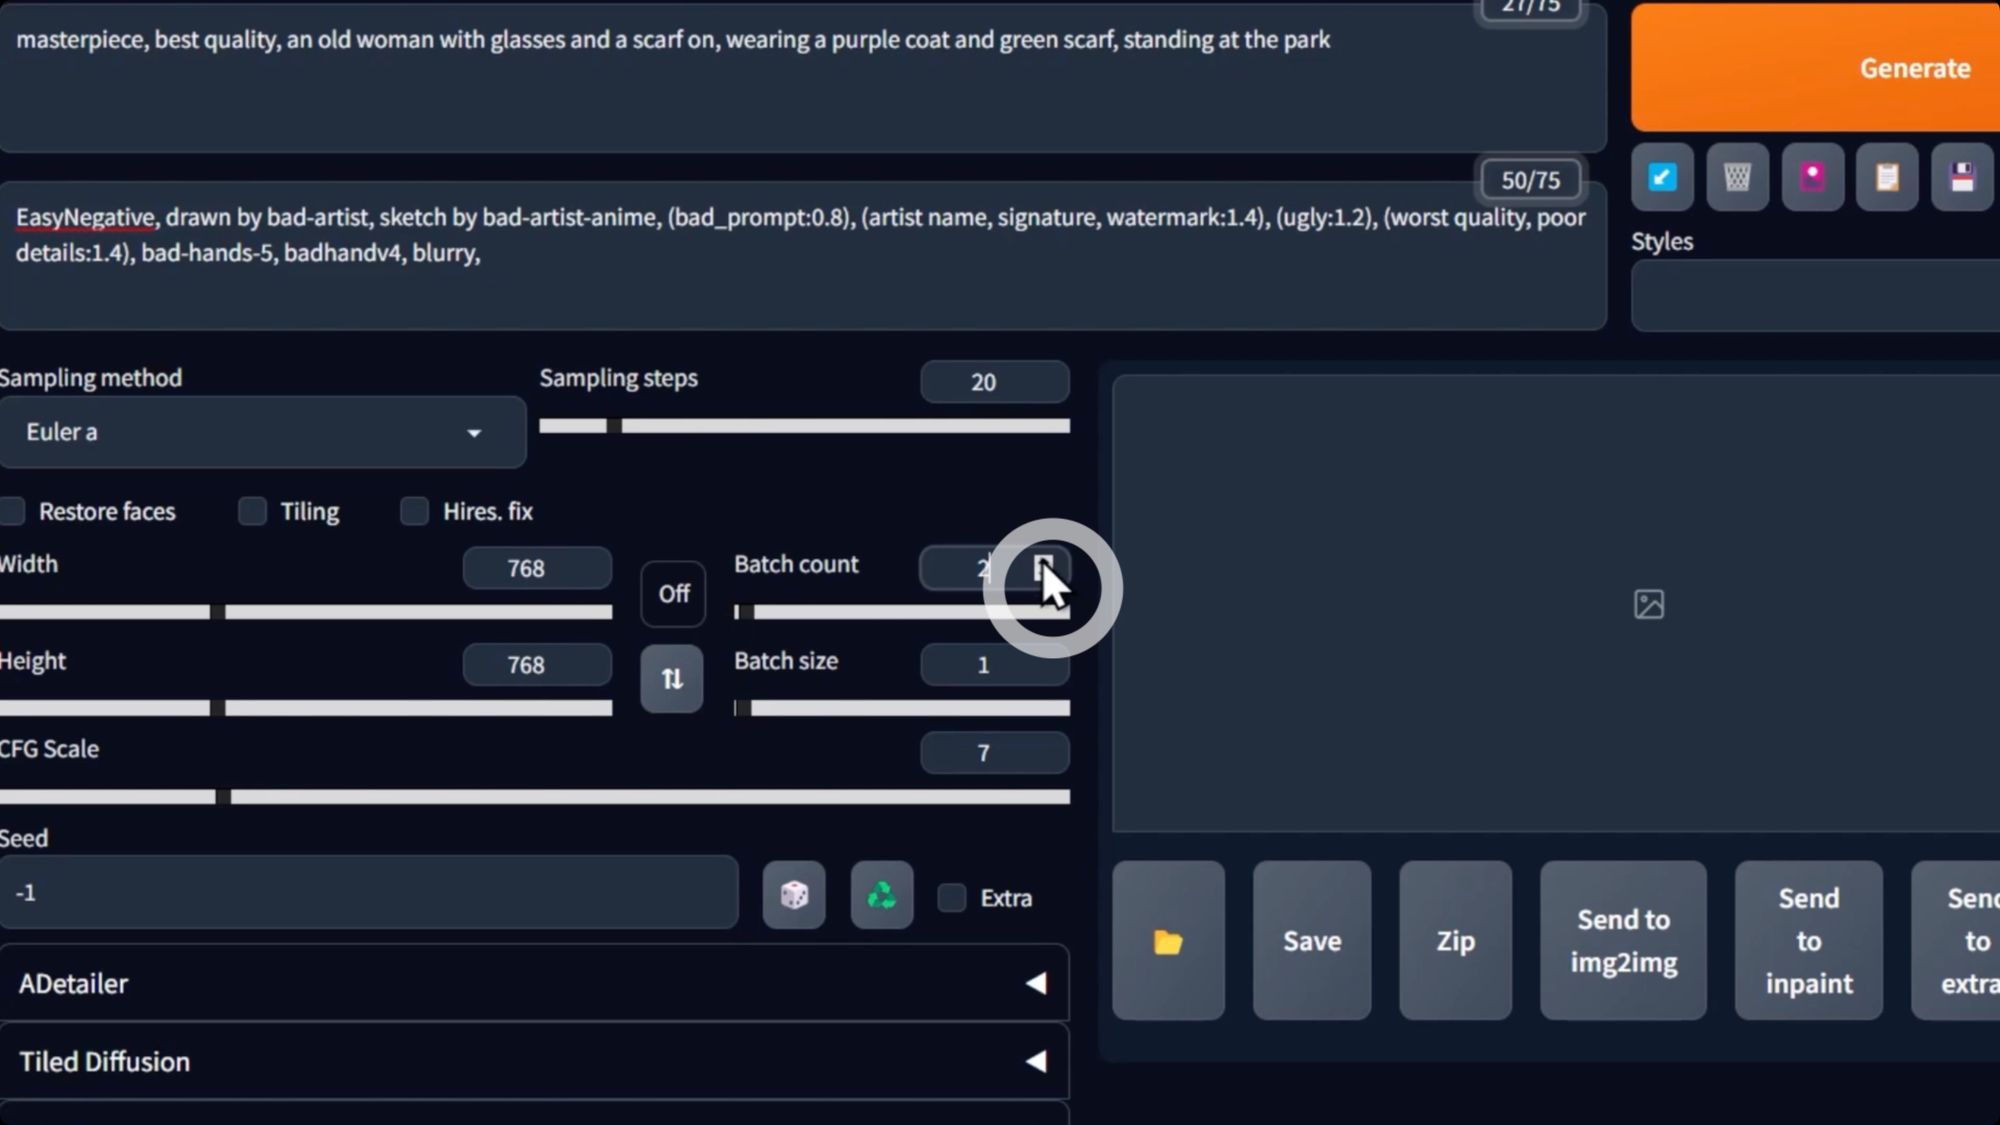The width and height of the screenshot is (2000, 1125).
Task: Open the pink extra networks icon
Action: coord(1812,178)
